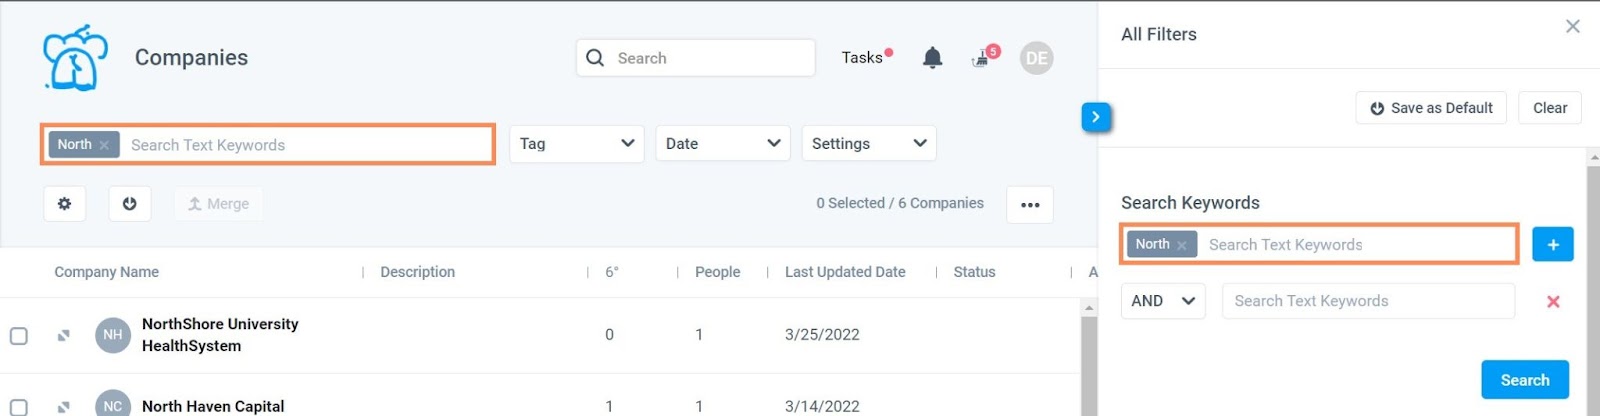Click the elephant logo icon
This screenshot has width=1600, height=416.
point(75,58)
